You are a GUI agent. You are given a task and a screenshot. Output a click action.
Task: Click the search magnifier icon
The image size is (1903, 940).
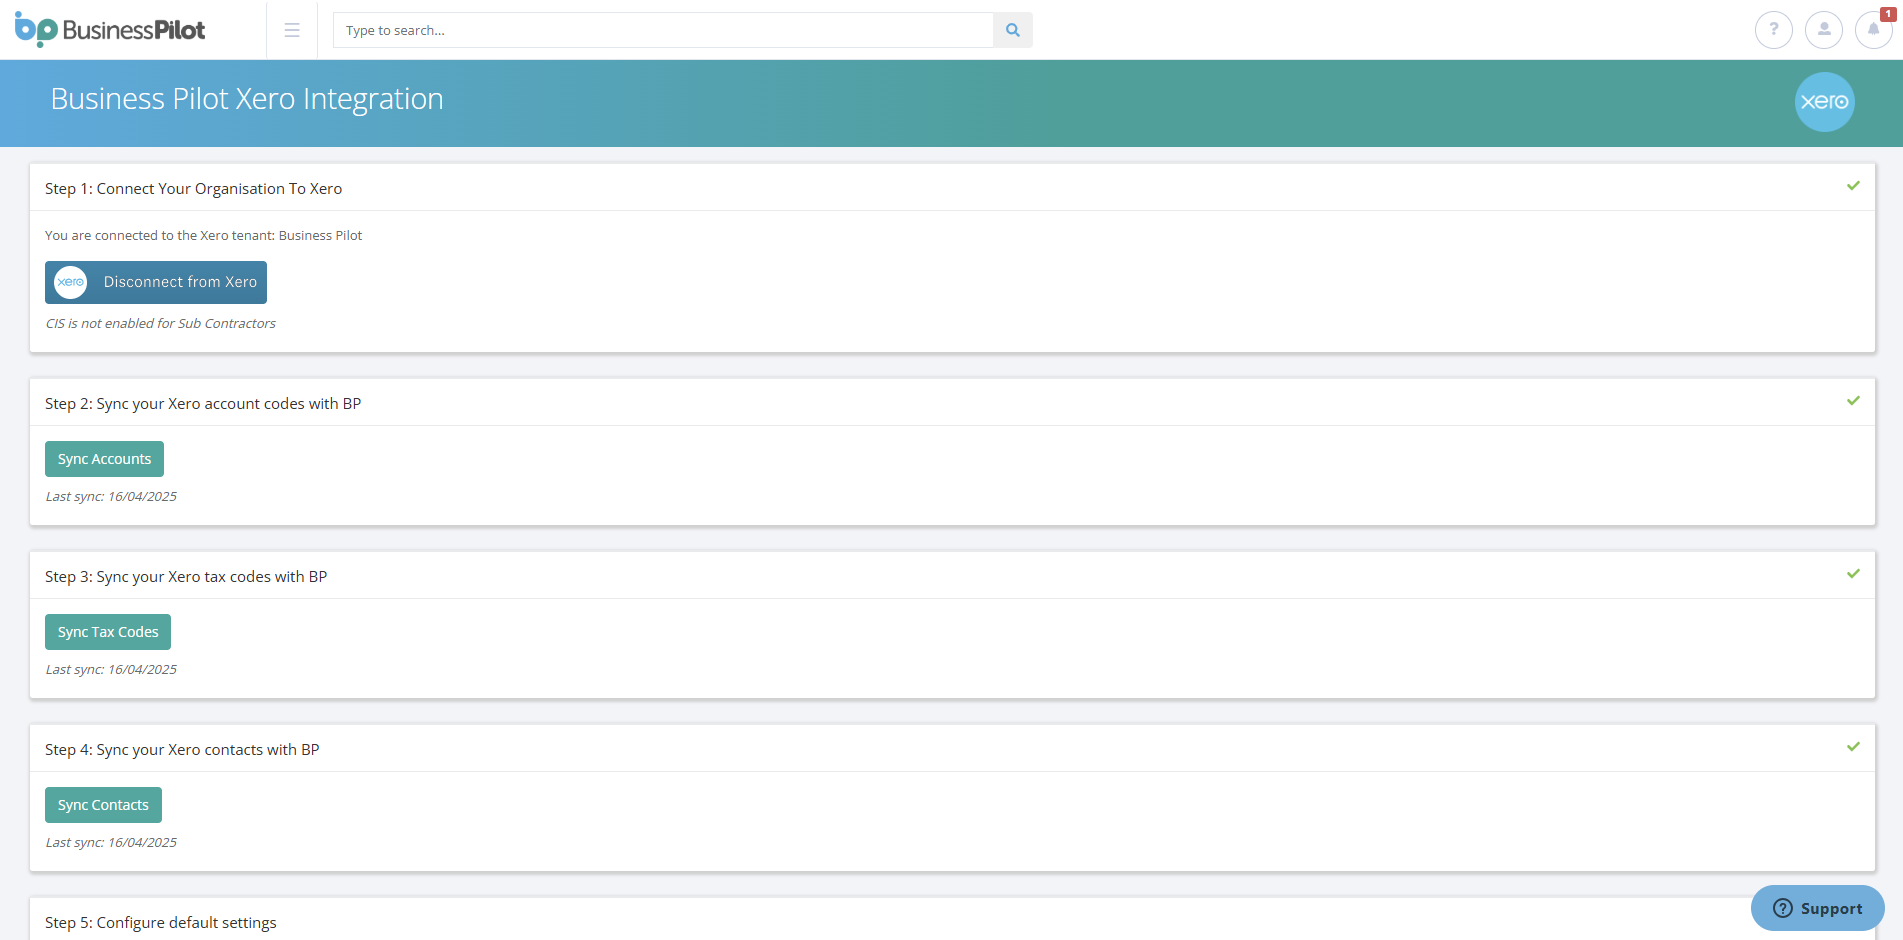pyautogui.click(x=1011, y=30)
